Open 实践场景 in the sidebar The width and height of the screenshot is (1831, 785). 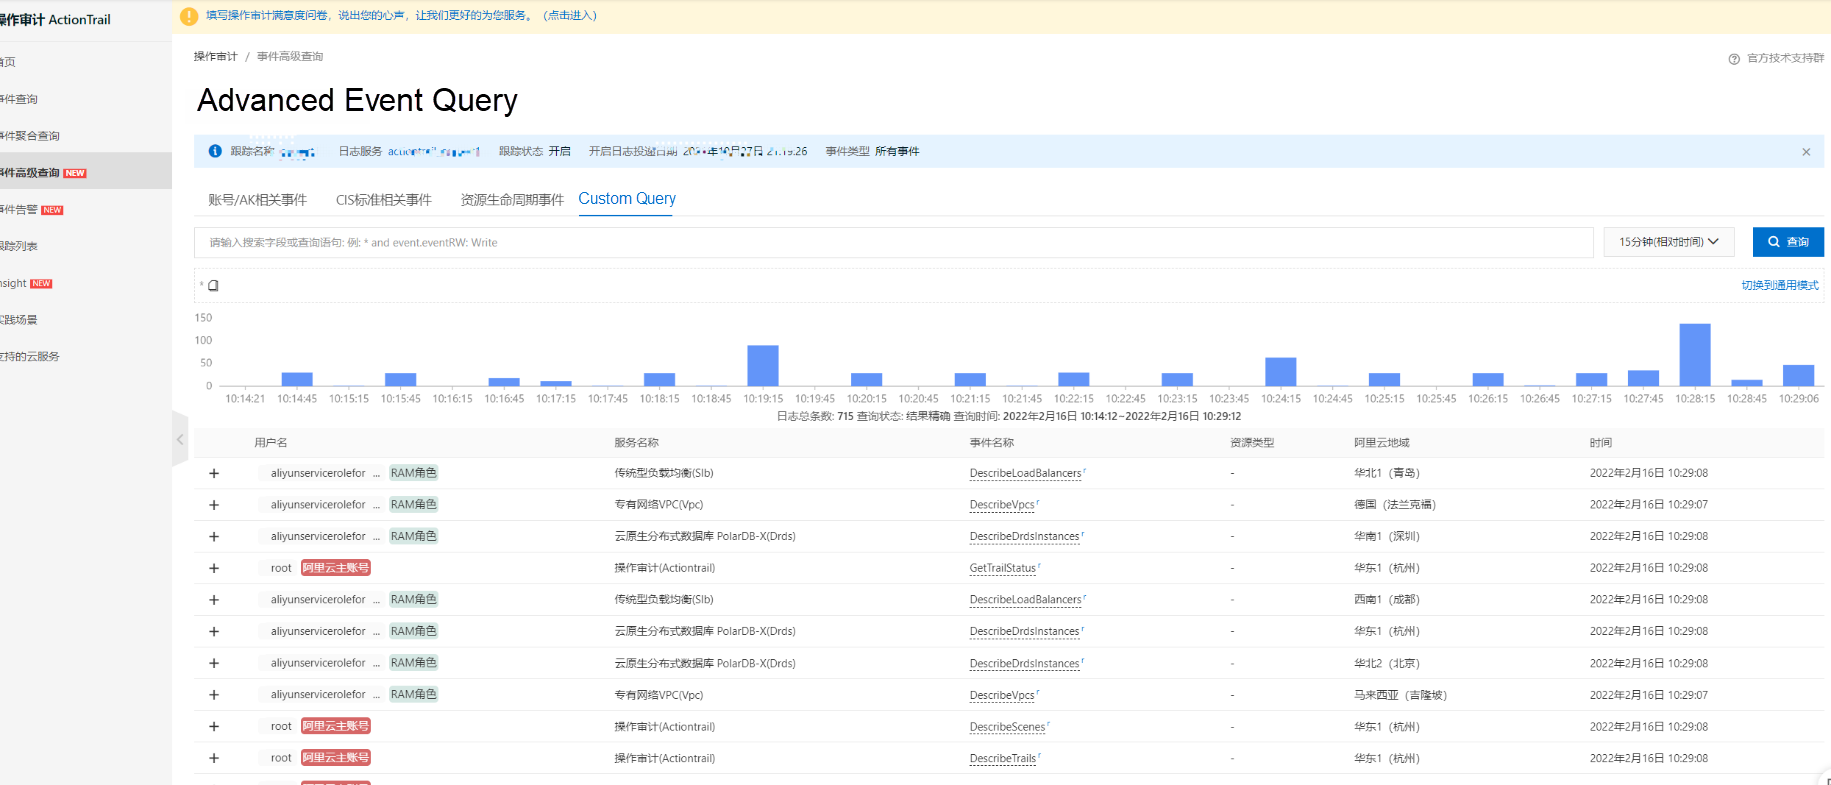tap(19, 320)
